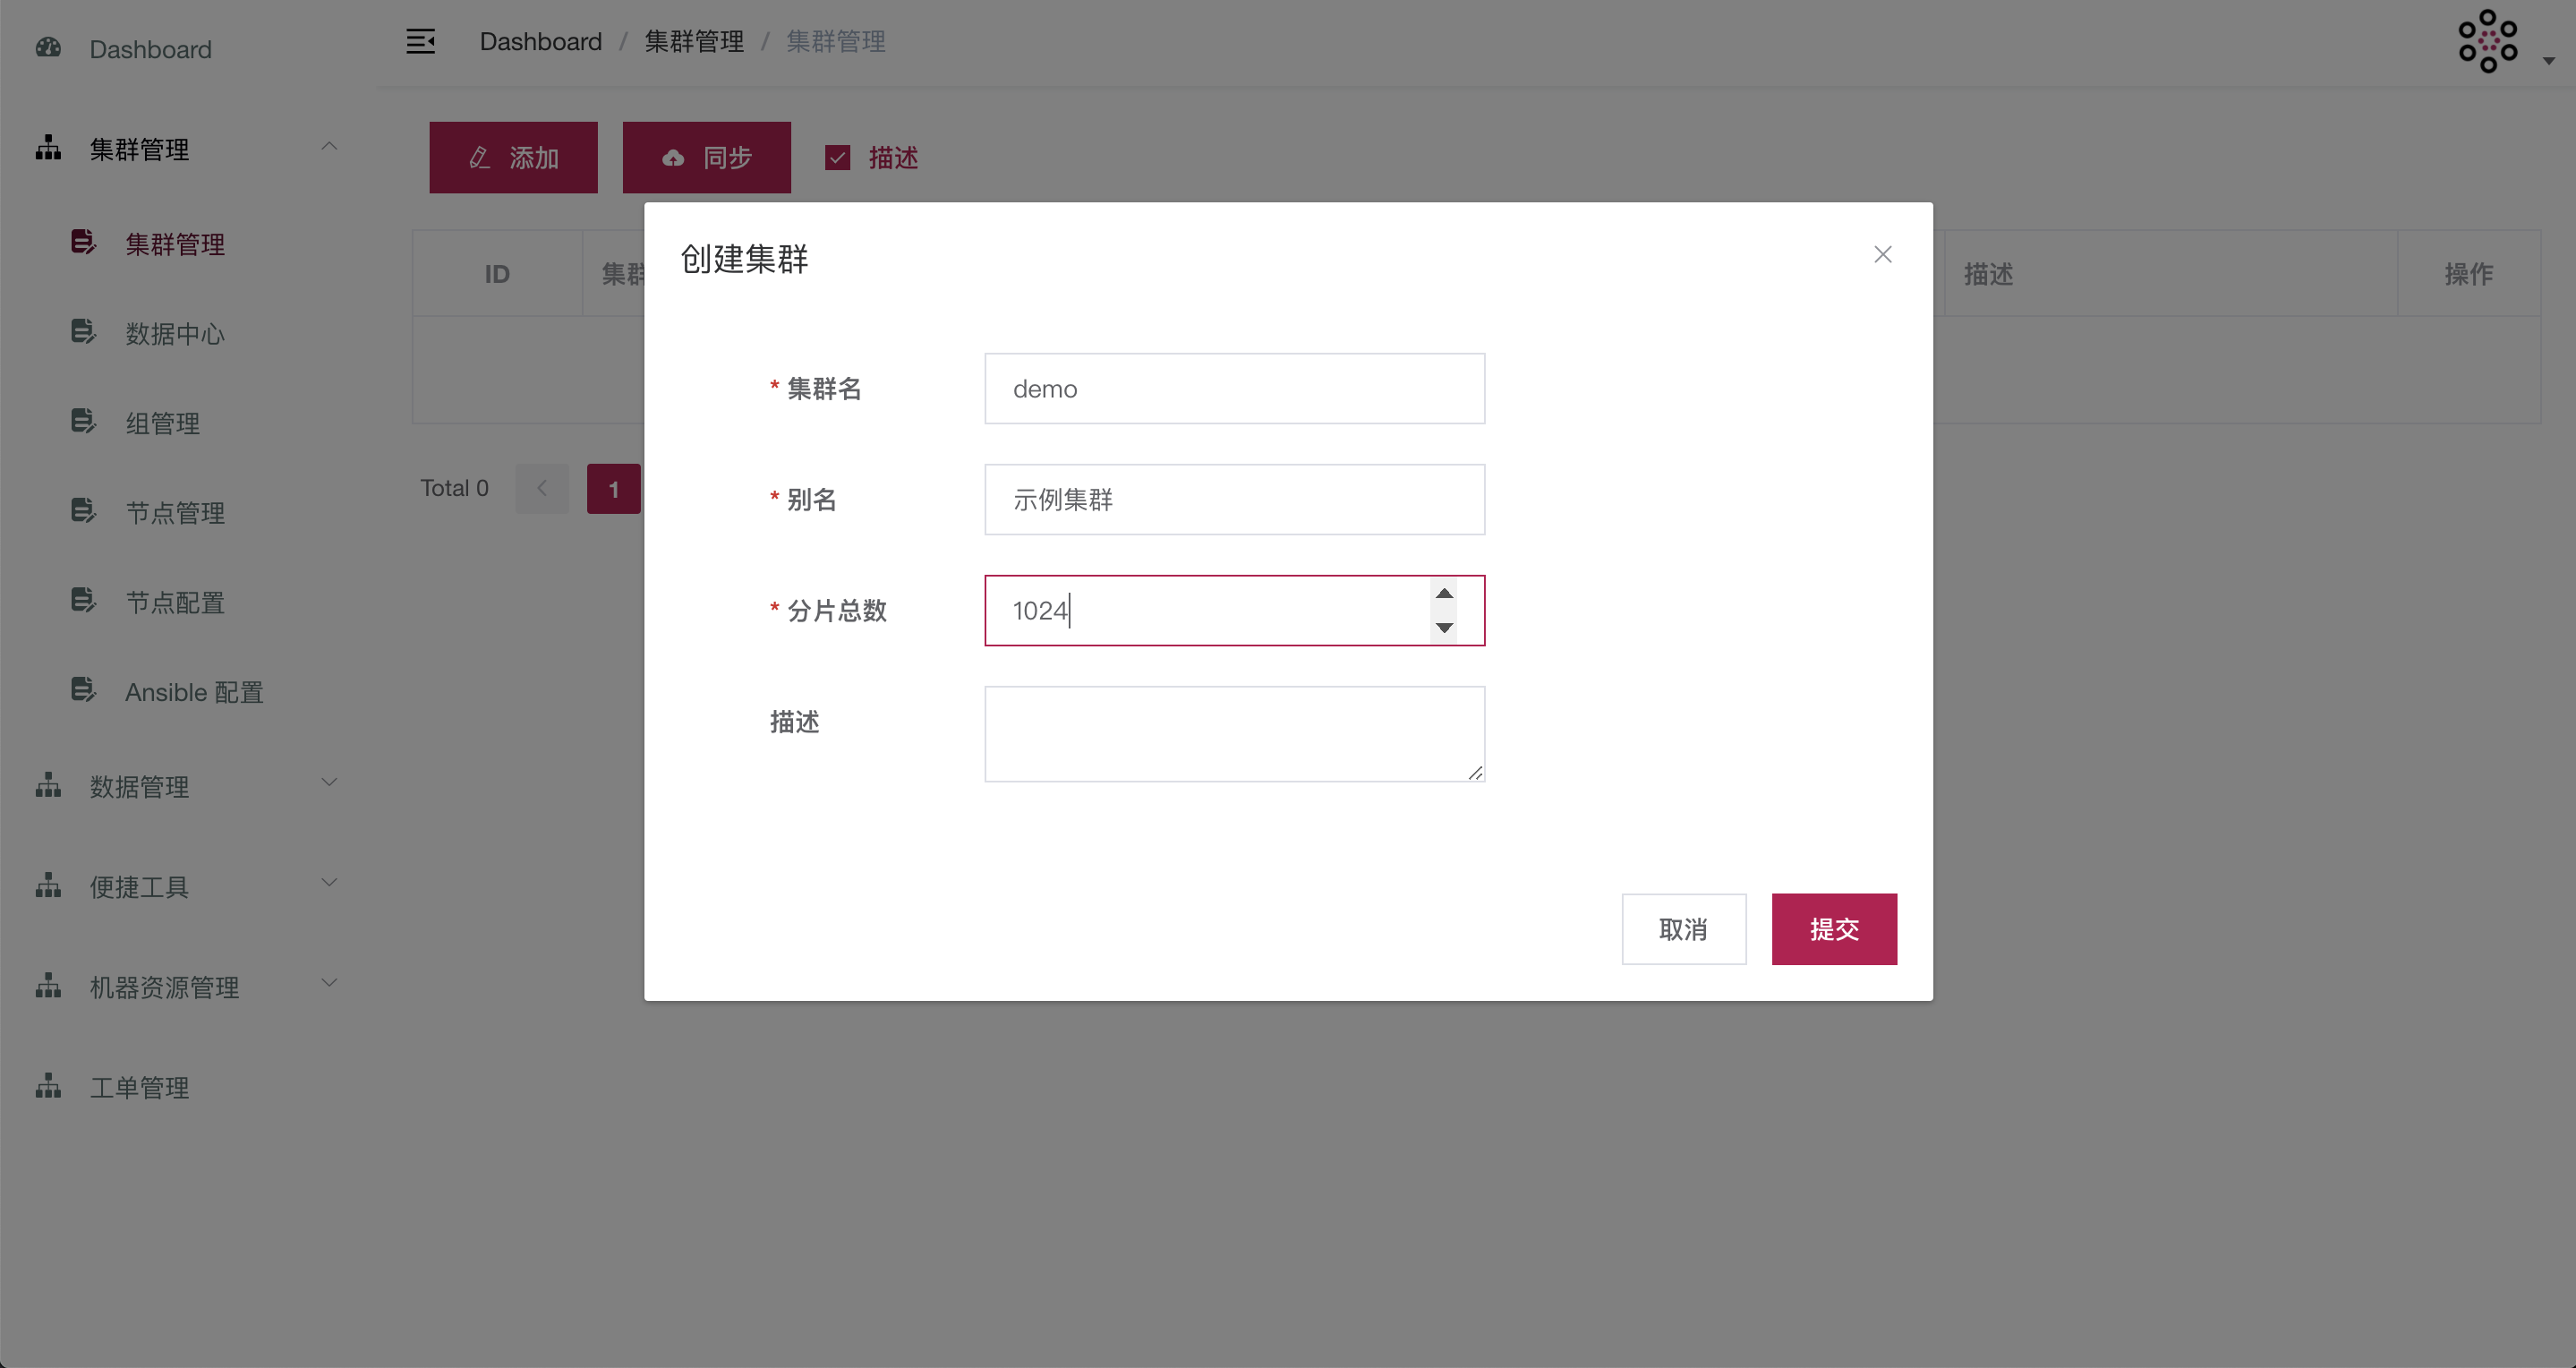Click the Dashboard breadcrumb link
Image resolution: width=2576 pixels, height=1368 pixels.
[540, 41]
